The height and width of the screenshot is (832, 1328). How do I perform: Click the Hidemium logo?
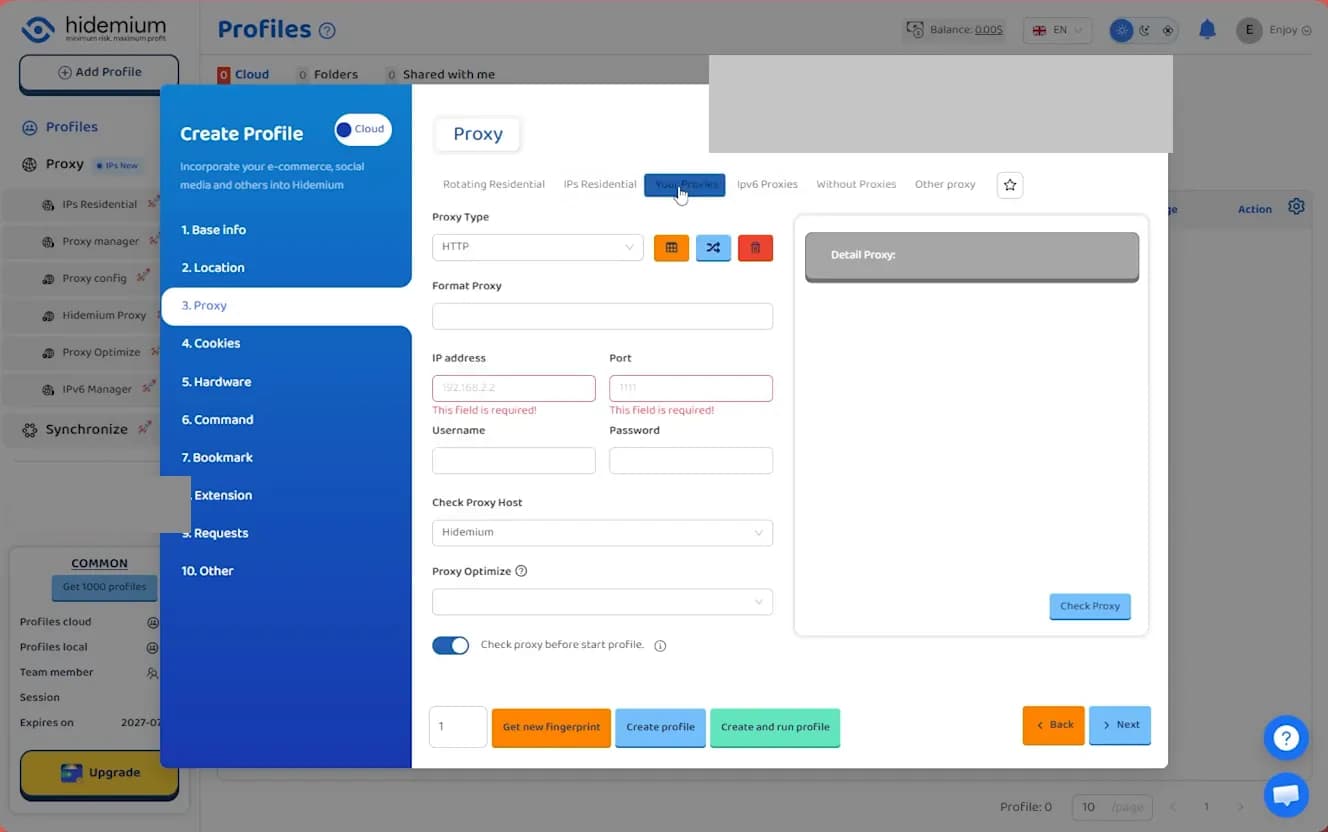click(94, 29)
